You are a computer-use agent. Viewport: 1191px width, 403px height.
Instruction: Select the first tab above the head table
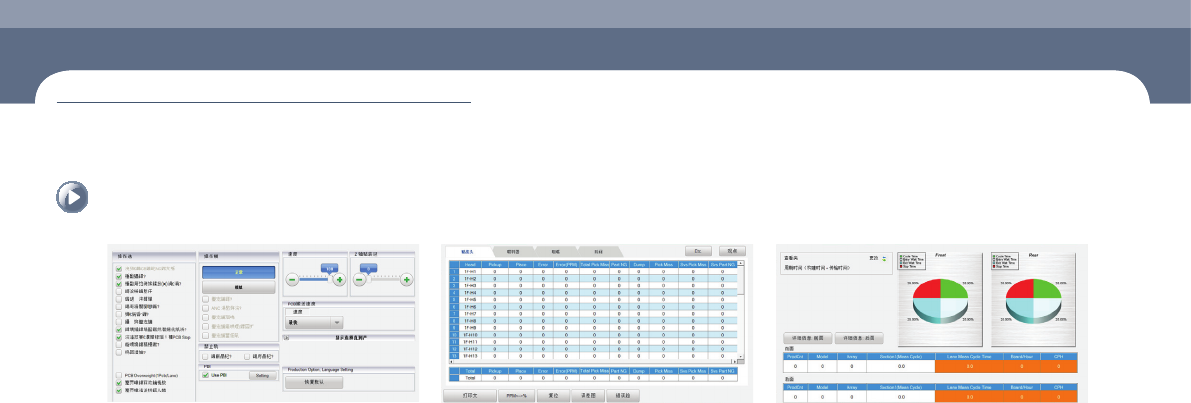pos(466,251)
